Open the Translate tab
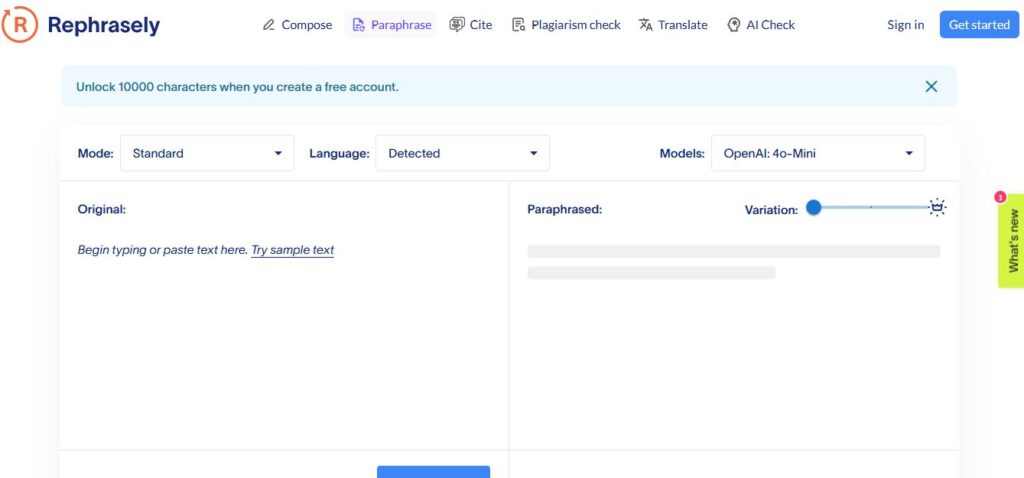Viewport: 1024px width, 478px height. coord(673,25)
